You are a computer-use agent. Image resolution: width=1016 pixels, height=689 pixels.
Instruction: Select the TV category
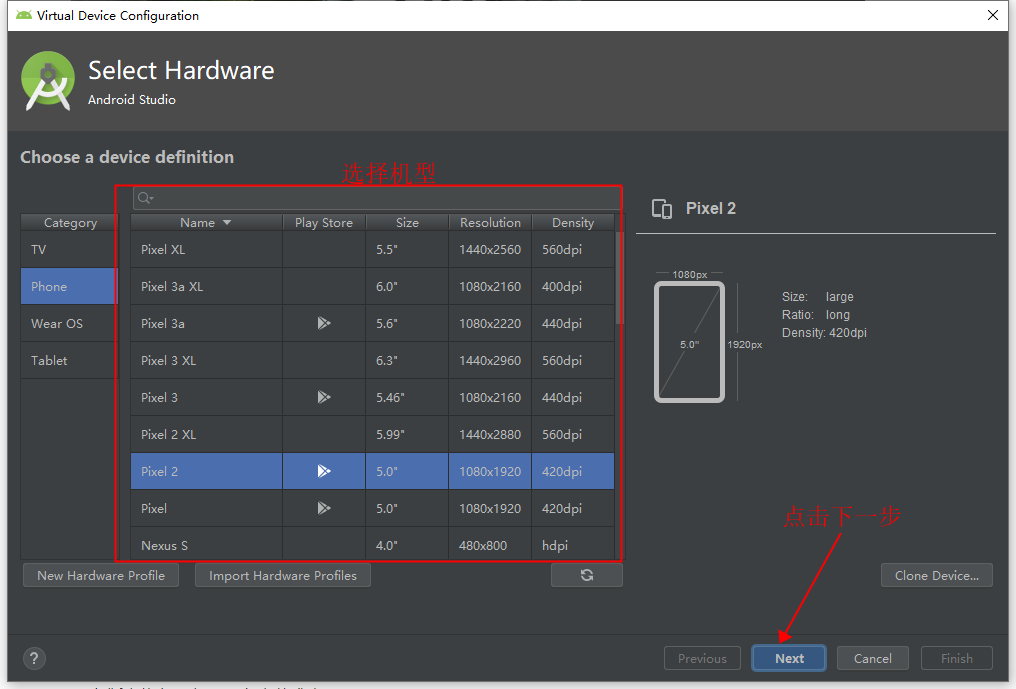69,250
